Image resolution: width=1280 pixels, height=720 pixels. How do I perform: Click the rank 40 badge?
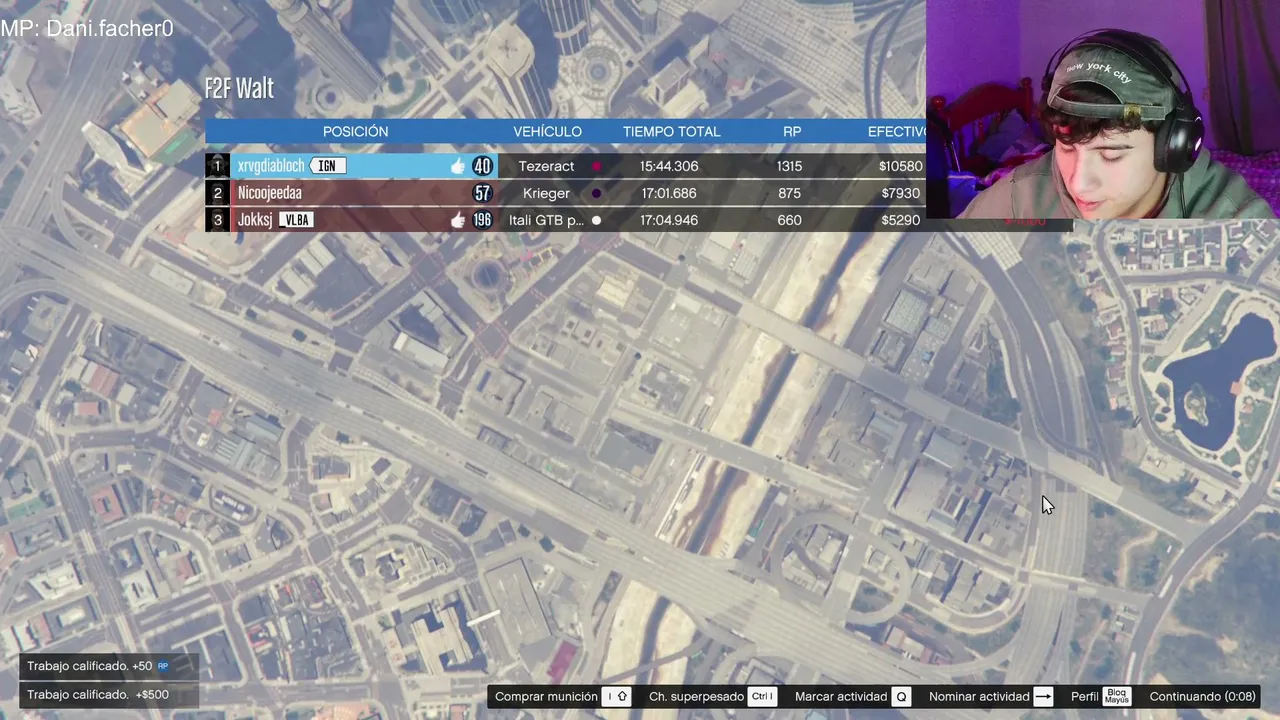pos(482,166)
